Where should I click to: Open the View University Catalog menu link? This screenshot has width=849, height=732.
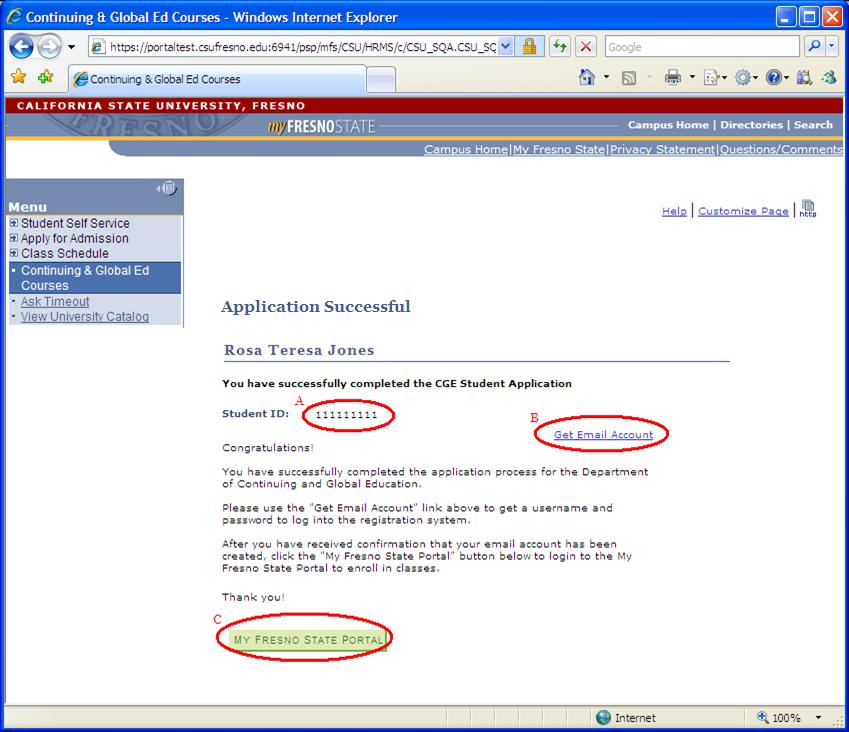point(85,317)
